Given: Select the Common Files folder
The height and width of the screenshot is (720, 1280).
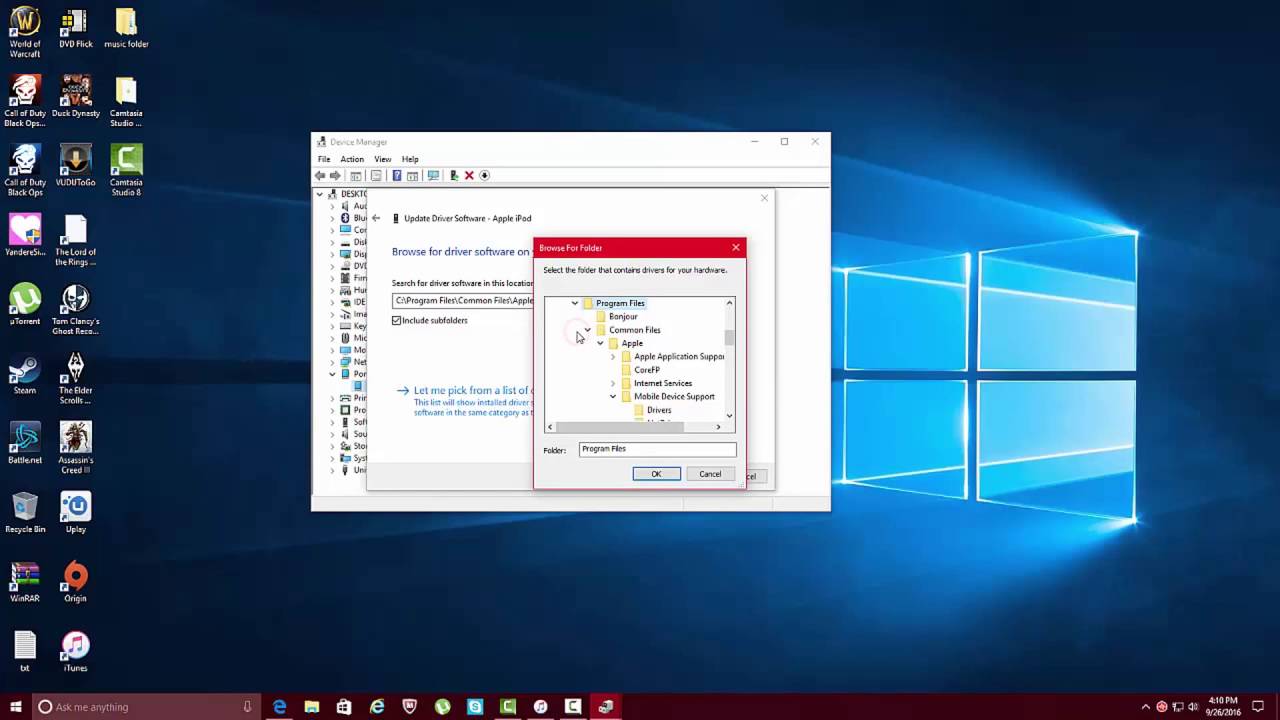Looking at the screenshot, I should pyautogui.click(x=634, y=330).
